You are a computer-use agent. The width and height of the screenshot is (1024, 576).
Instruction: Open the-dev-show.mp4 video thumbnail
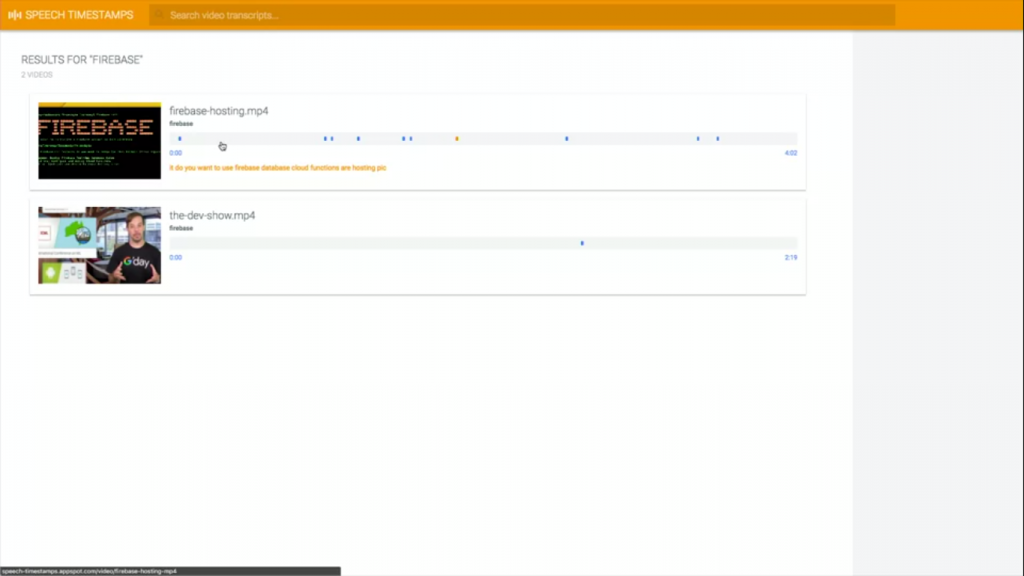tap(99, 245)
